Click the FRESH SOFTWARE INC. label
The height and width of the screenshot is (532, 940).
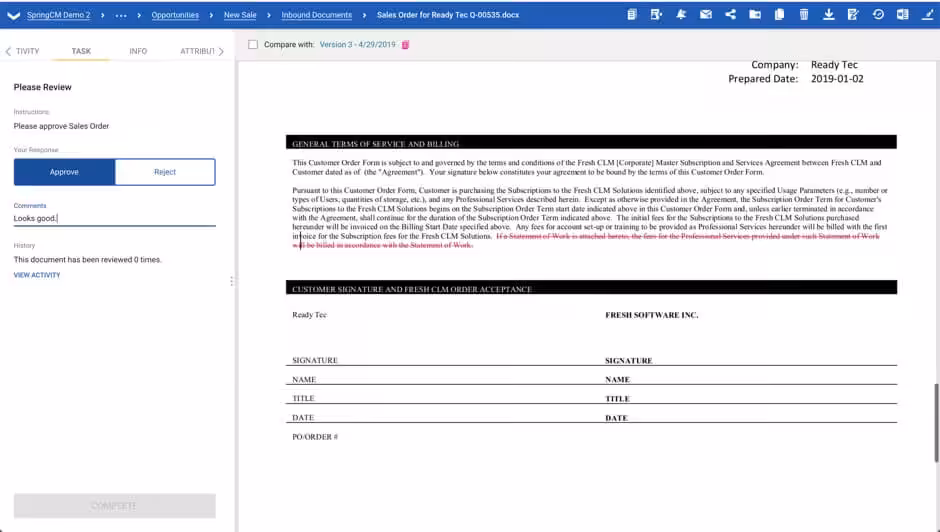(652, 315)
